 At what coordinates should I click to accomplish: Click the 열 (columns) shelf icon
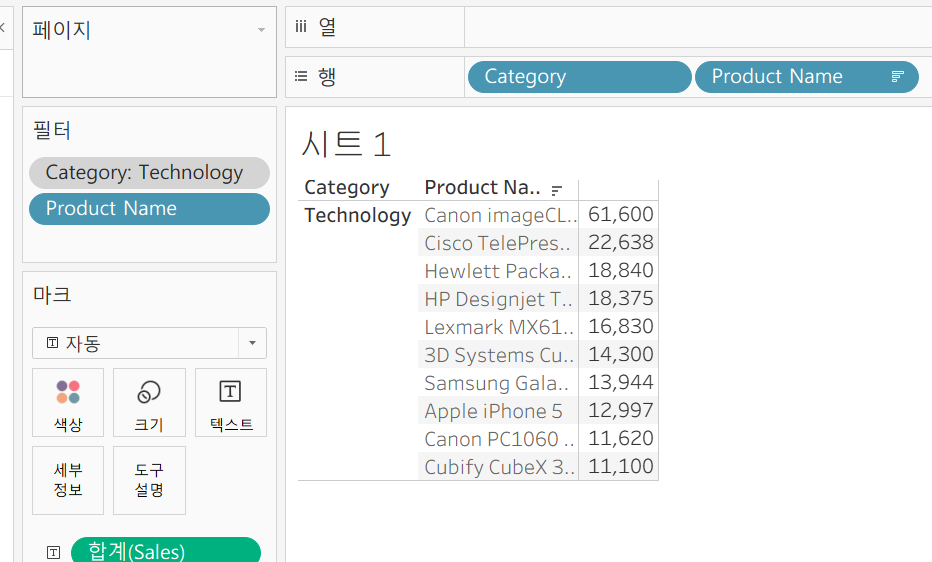click(301, 27)
